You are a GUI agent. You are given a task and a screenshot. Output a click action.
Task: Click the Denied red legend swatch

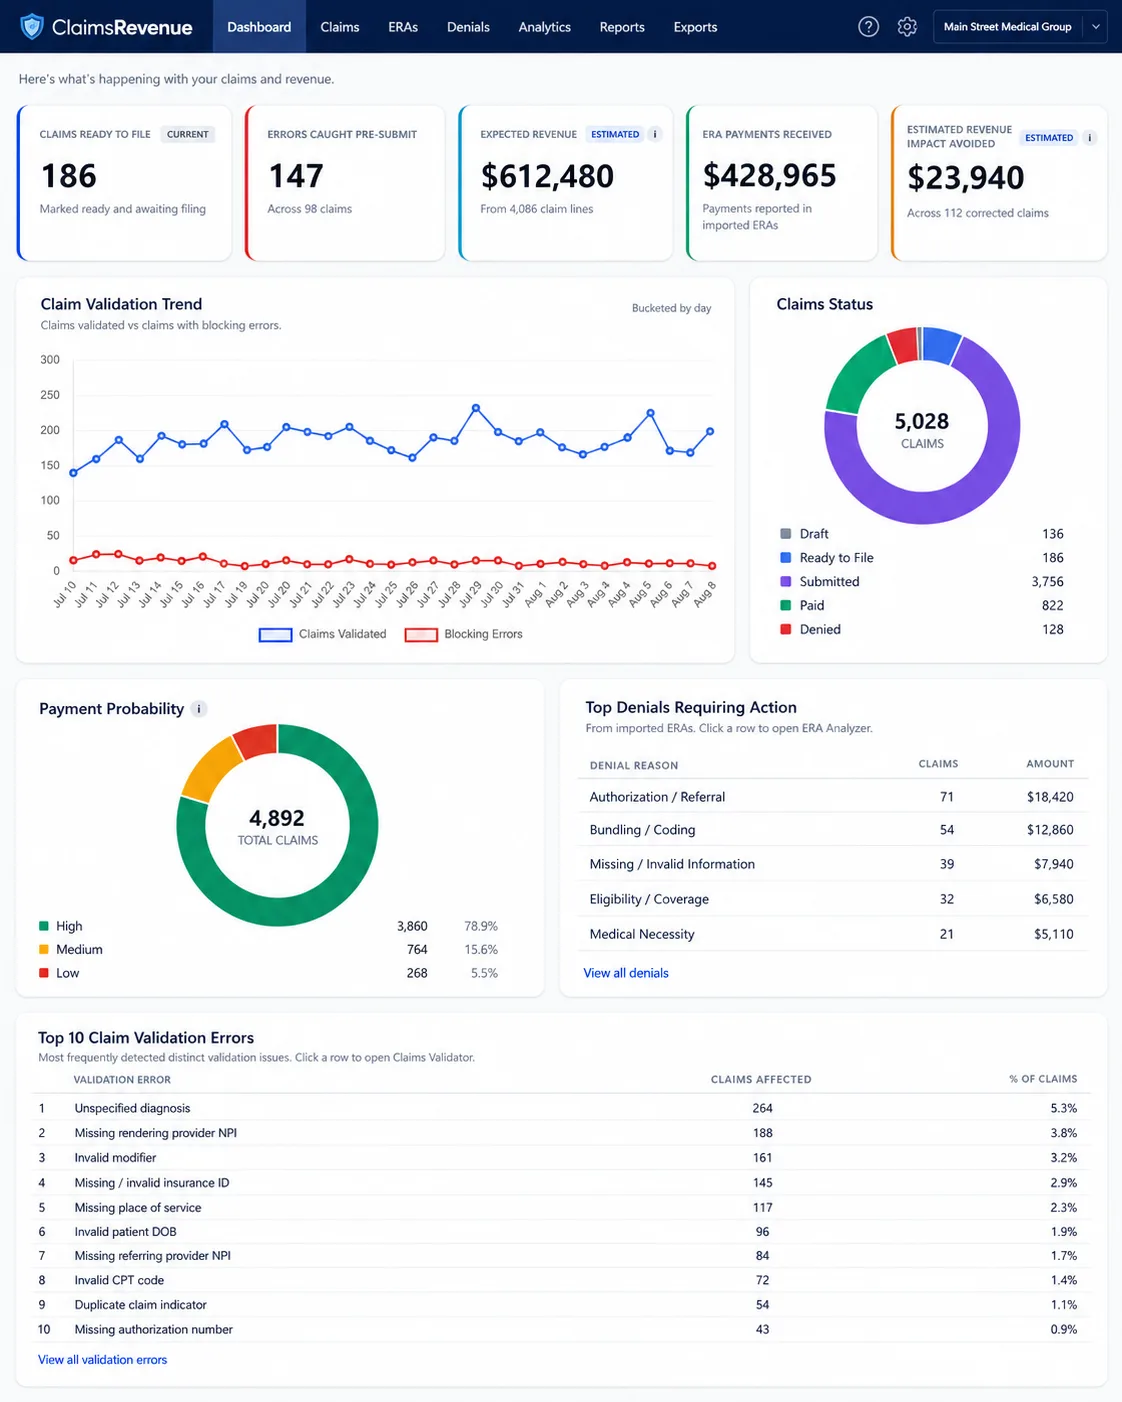click(x=786, y=629)
